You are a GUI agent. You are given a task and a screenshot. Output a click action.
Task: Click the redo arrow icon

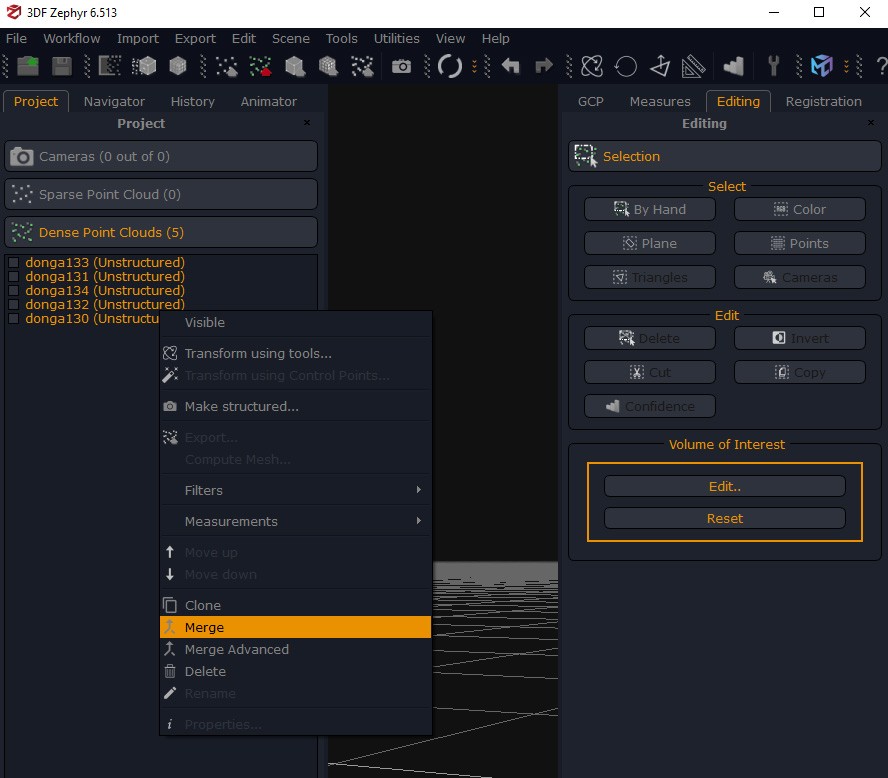(544, 66)
